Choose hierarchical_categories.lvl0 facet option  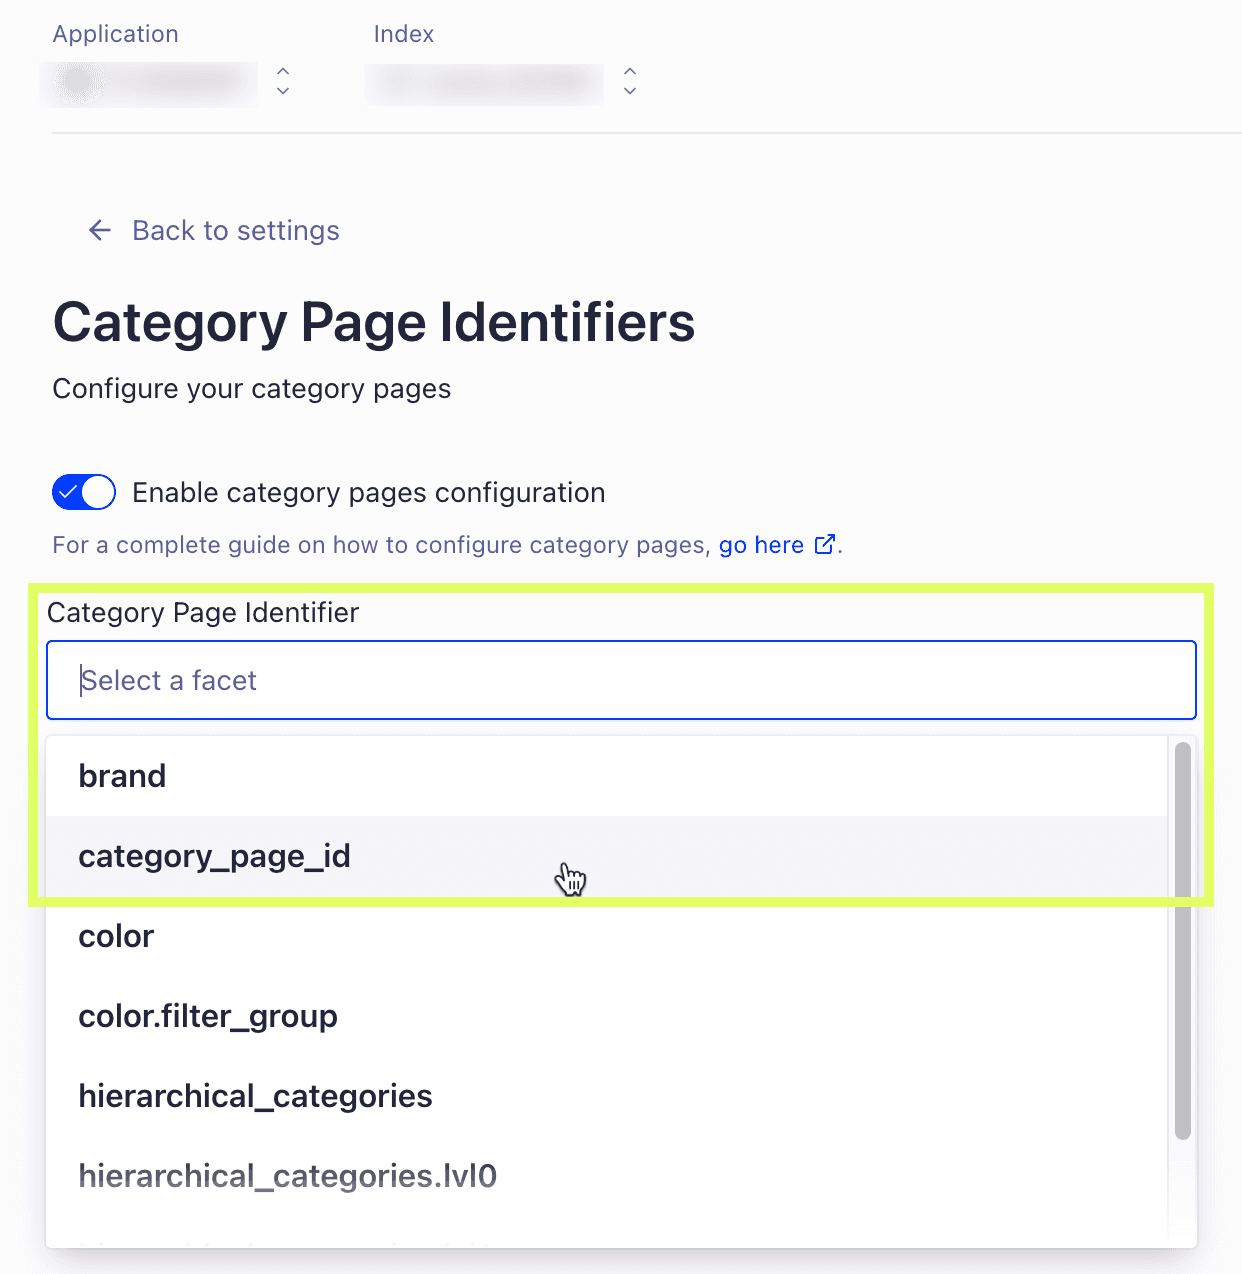pyautogui.click(x=607, y=1176)
